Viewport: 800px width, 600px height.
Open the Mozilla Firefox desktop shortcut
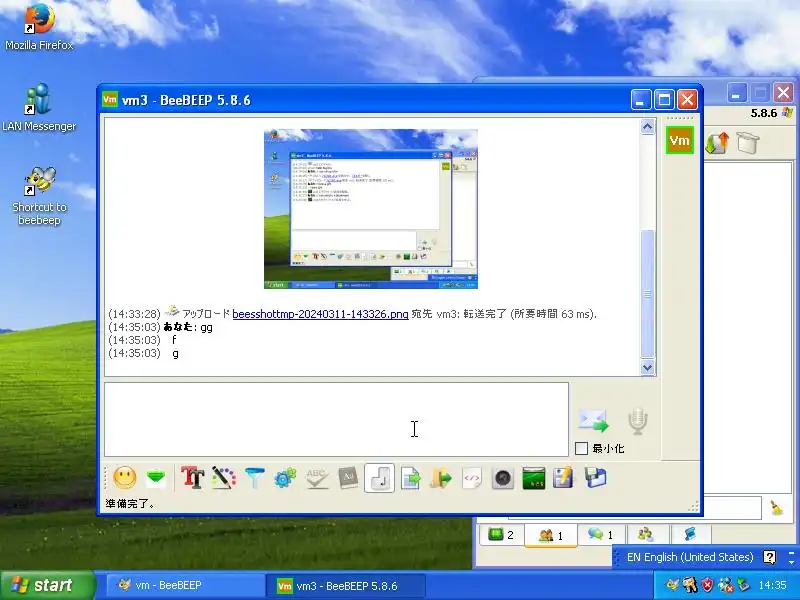point(39,27)
